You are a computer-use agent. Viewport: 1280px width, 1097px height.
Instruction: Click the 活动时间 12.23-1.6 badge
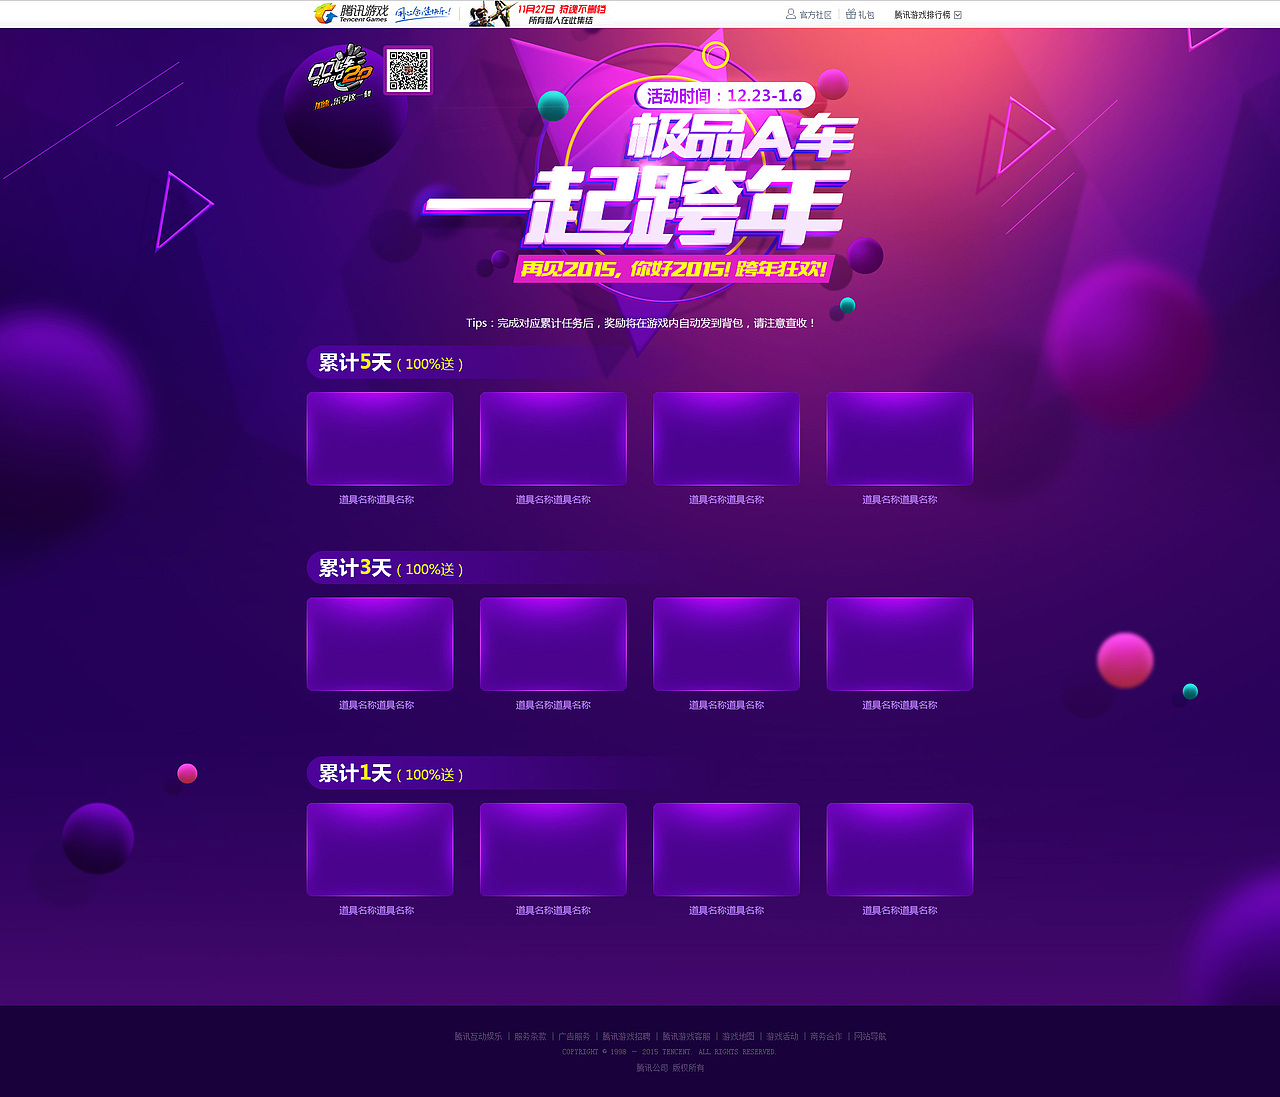pyautogui.click(x=725, y=96)
